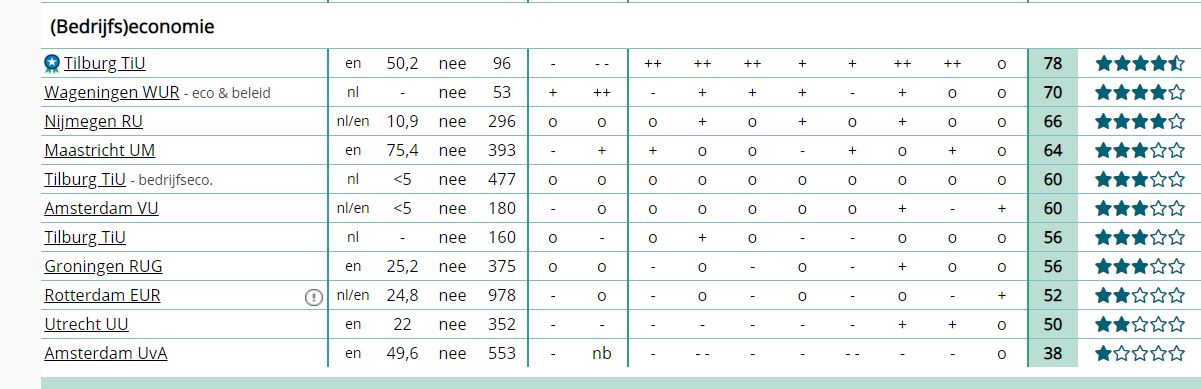This screenshot has width=1201, height=389.
Task: Click the exclamation info icon next to Rotterdam EUR
Action: point(314,297)
